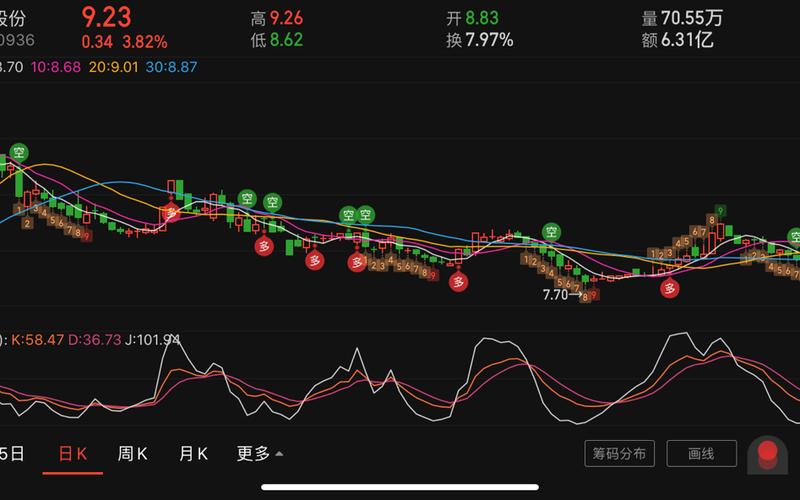Tap the 高 9.26 high price value
800x500 pixels.
pos(277,18)
